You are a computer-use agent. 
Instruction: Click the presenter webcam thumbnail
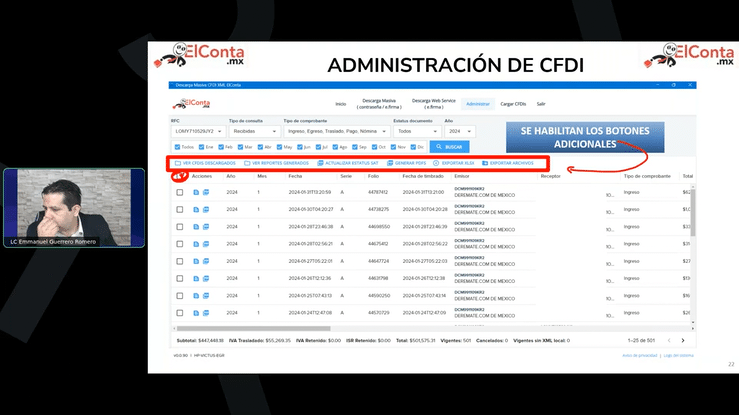(74, 208)
